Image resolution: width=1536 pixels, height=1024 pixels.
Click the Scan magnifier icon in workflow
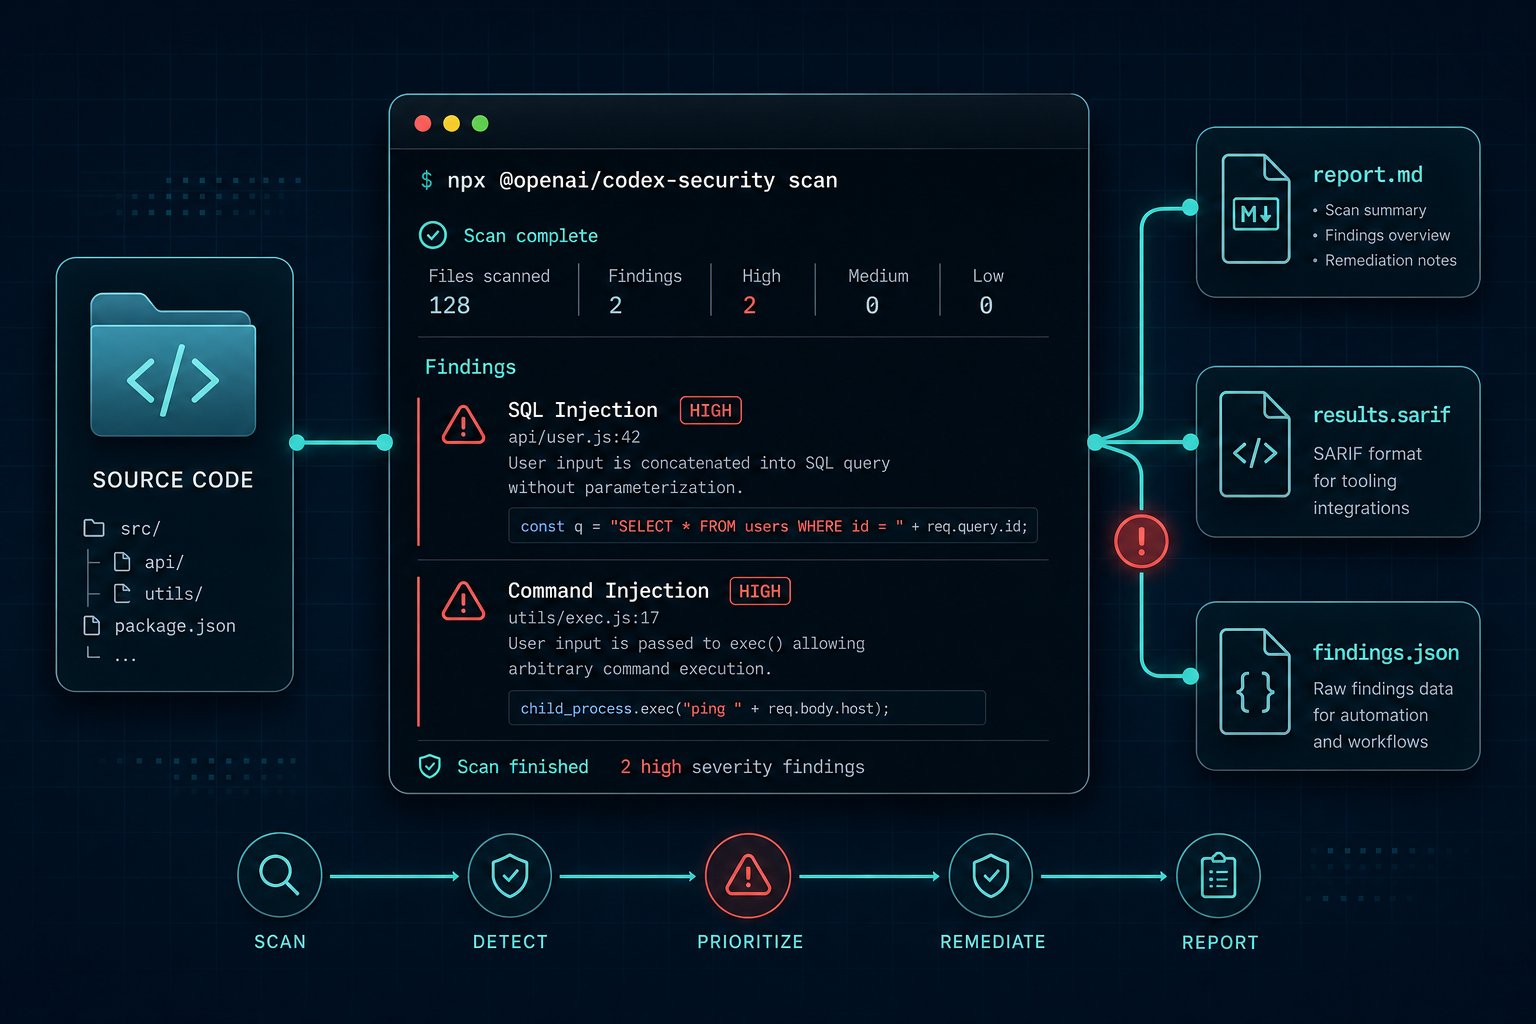[x=279, y=875]
